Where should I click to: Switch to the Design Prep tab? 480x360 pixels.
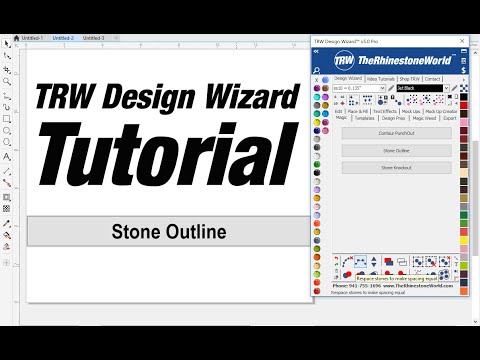pyautogui.click(x=393, y=118)
